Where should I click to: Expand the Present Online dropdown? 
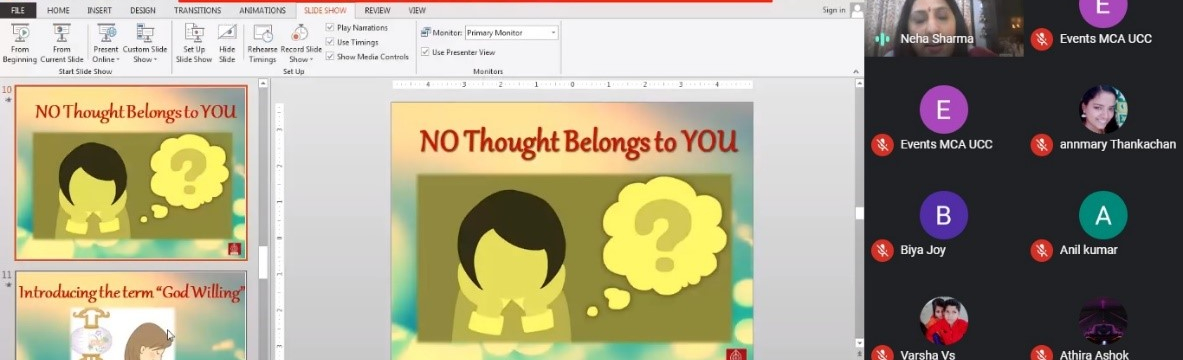tap(106, 43)
